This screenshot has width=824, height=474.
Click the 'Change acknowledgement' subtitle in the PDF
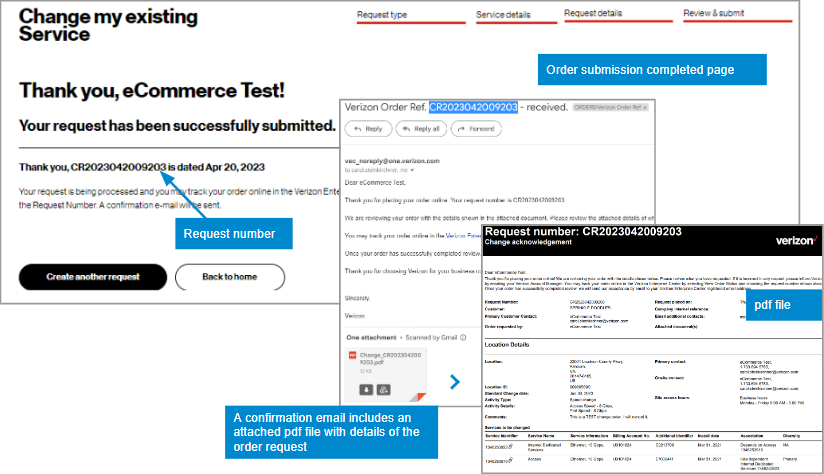528,242
